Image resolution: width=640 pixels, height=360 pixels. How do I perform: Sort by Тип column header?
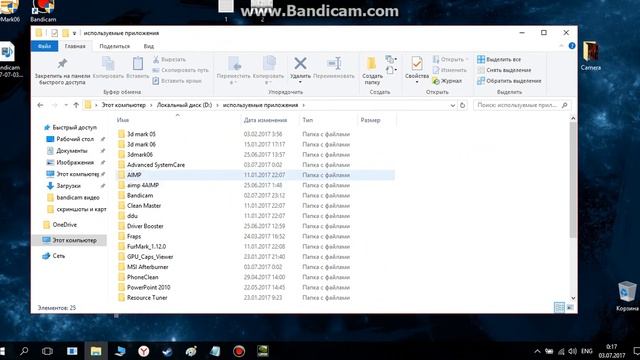(308, 120)
